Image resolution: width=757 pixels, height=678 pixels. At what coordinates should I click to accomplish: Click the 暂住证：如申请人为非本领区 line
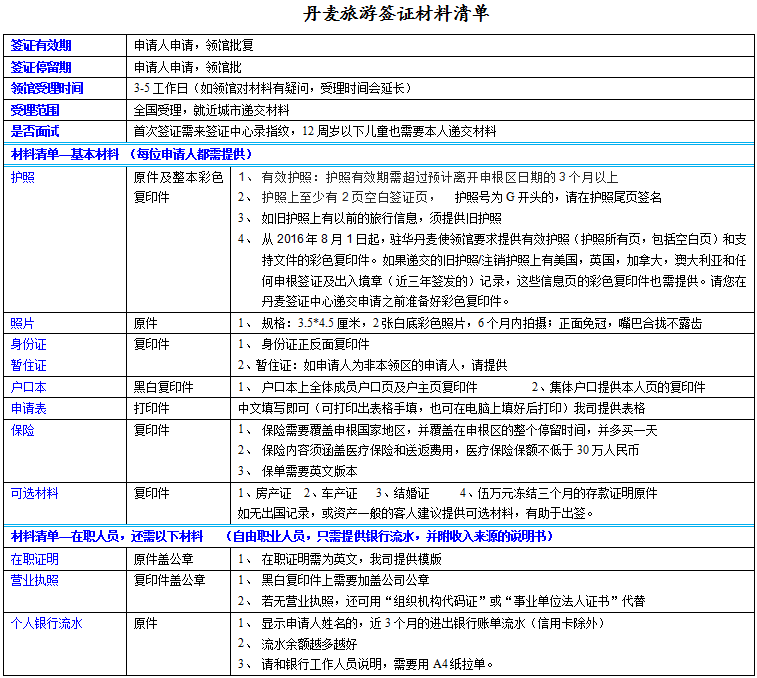click(372, 365)
